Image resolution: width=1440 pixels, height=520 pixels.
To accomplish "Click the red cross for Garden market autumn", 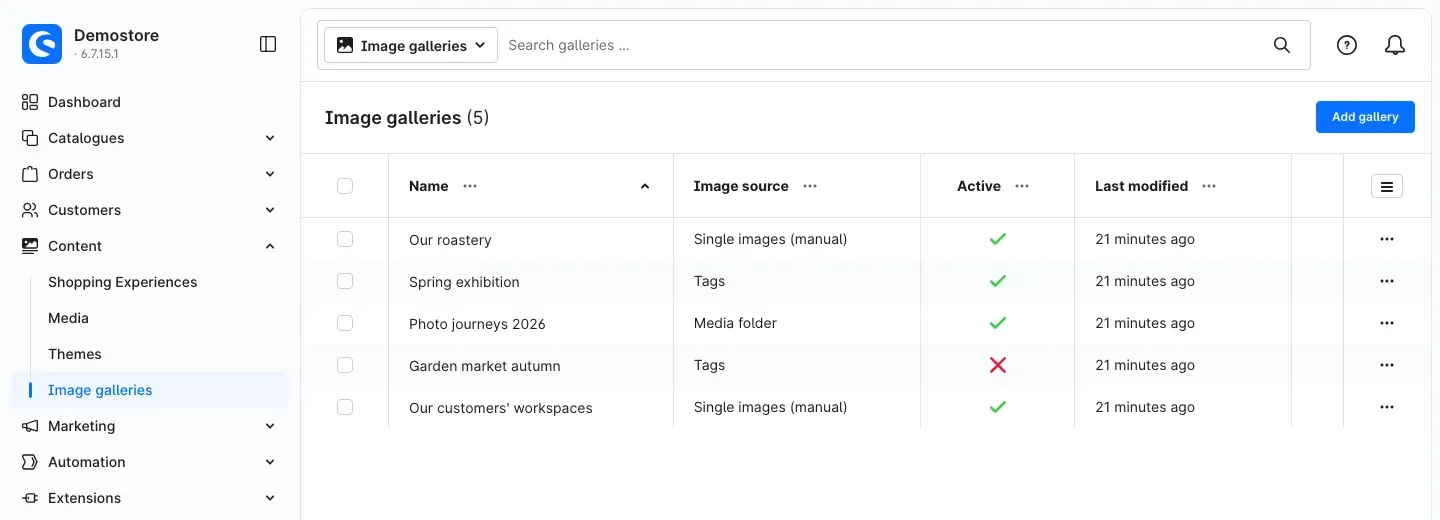I will click(998, 365).
